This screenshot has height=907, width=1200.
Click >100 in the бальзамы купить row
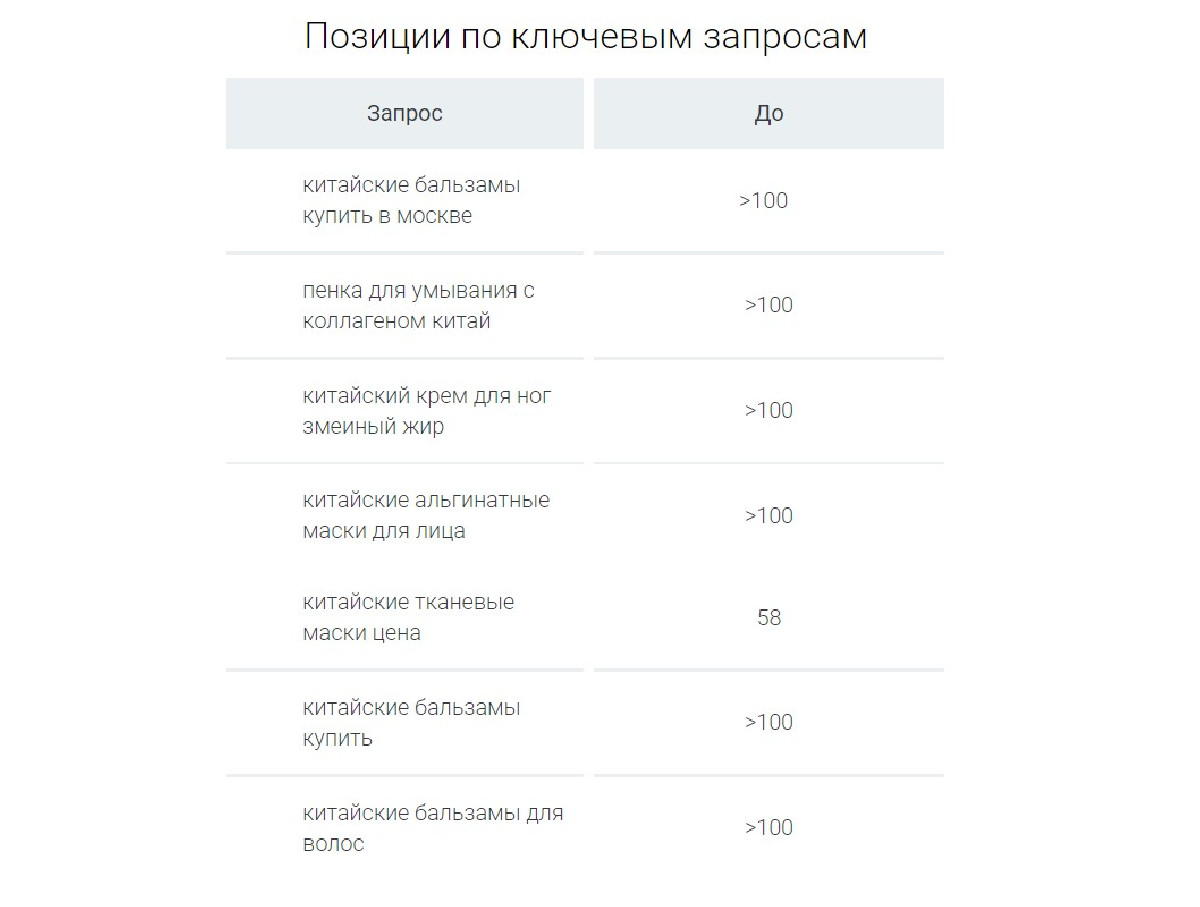click(769, 723)
